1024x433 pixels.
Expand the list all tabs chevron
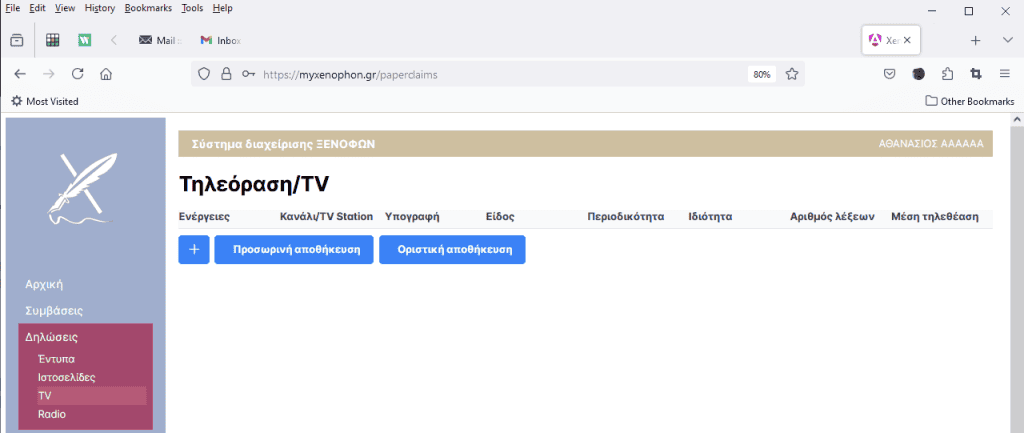coord(1005,40)
